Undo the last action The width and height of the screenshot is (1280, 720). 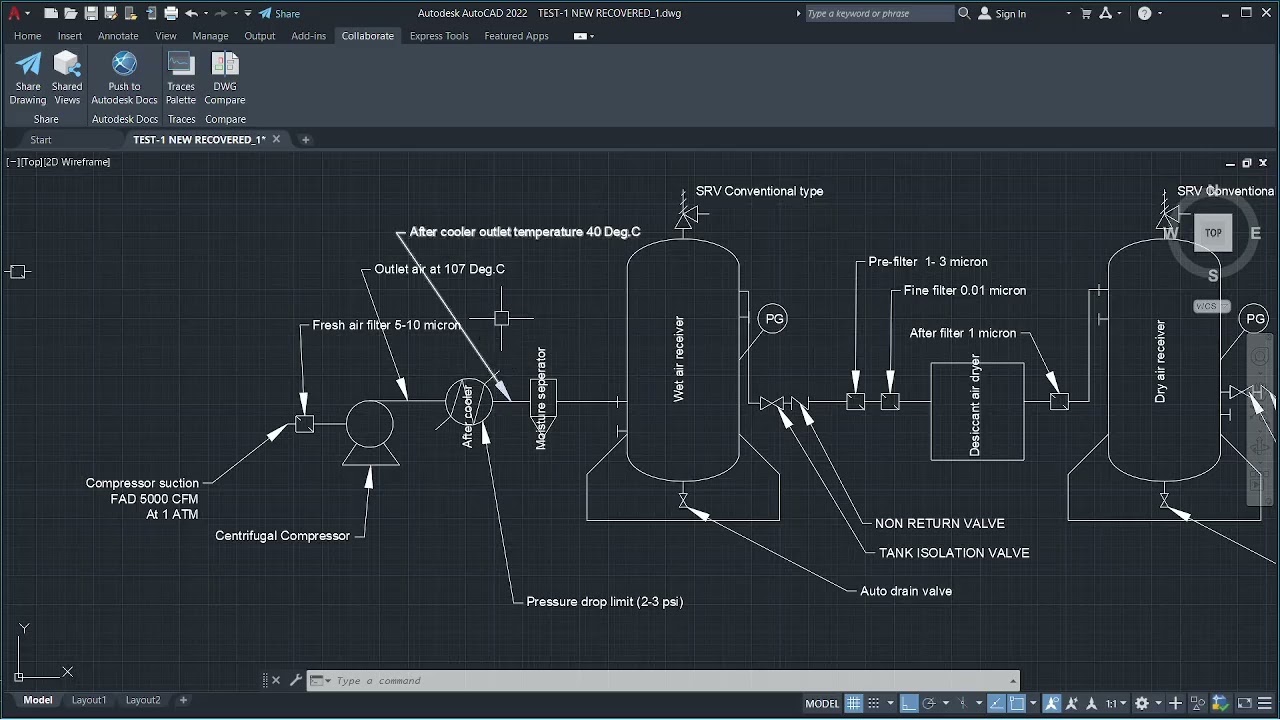(x=191, y=13)
